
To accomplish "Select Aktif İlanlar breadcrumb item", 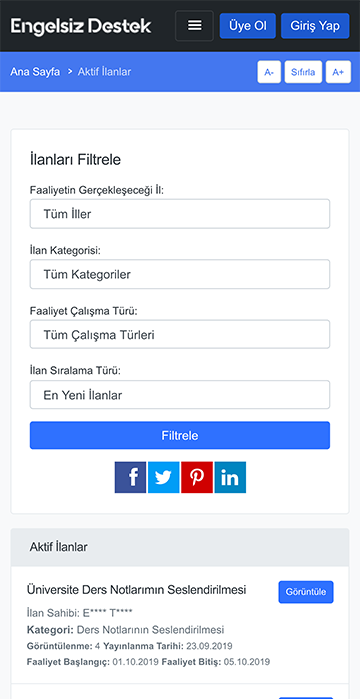I will pyautogui.click(x=104, y=72).
